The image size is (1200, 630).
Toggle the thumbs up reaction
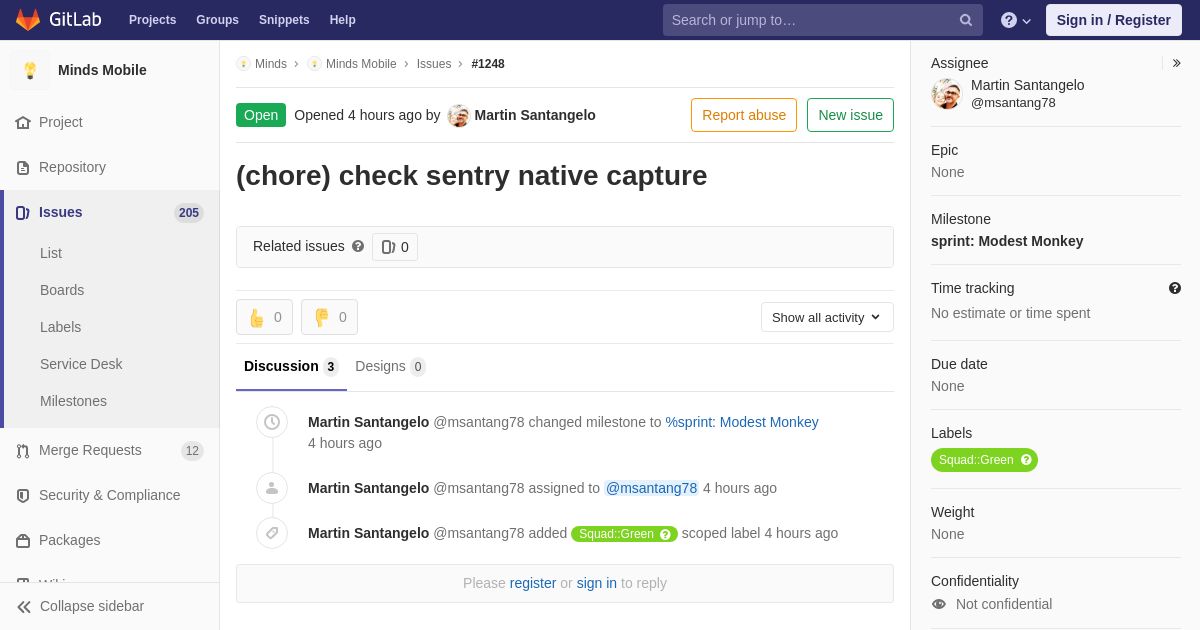tap(264, 317)
